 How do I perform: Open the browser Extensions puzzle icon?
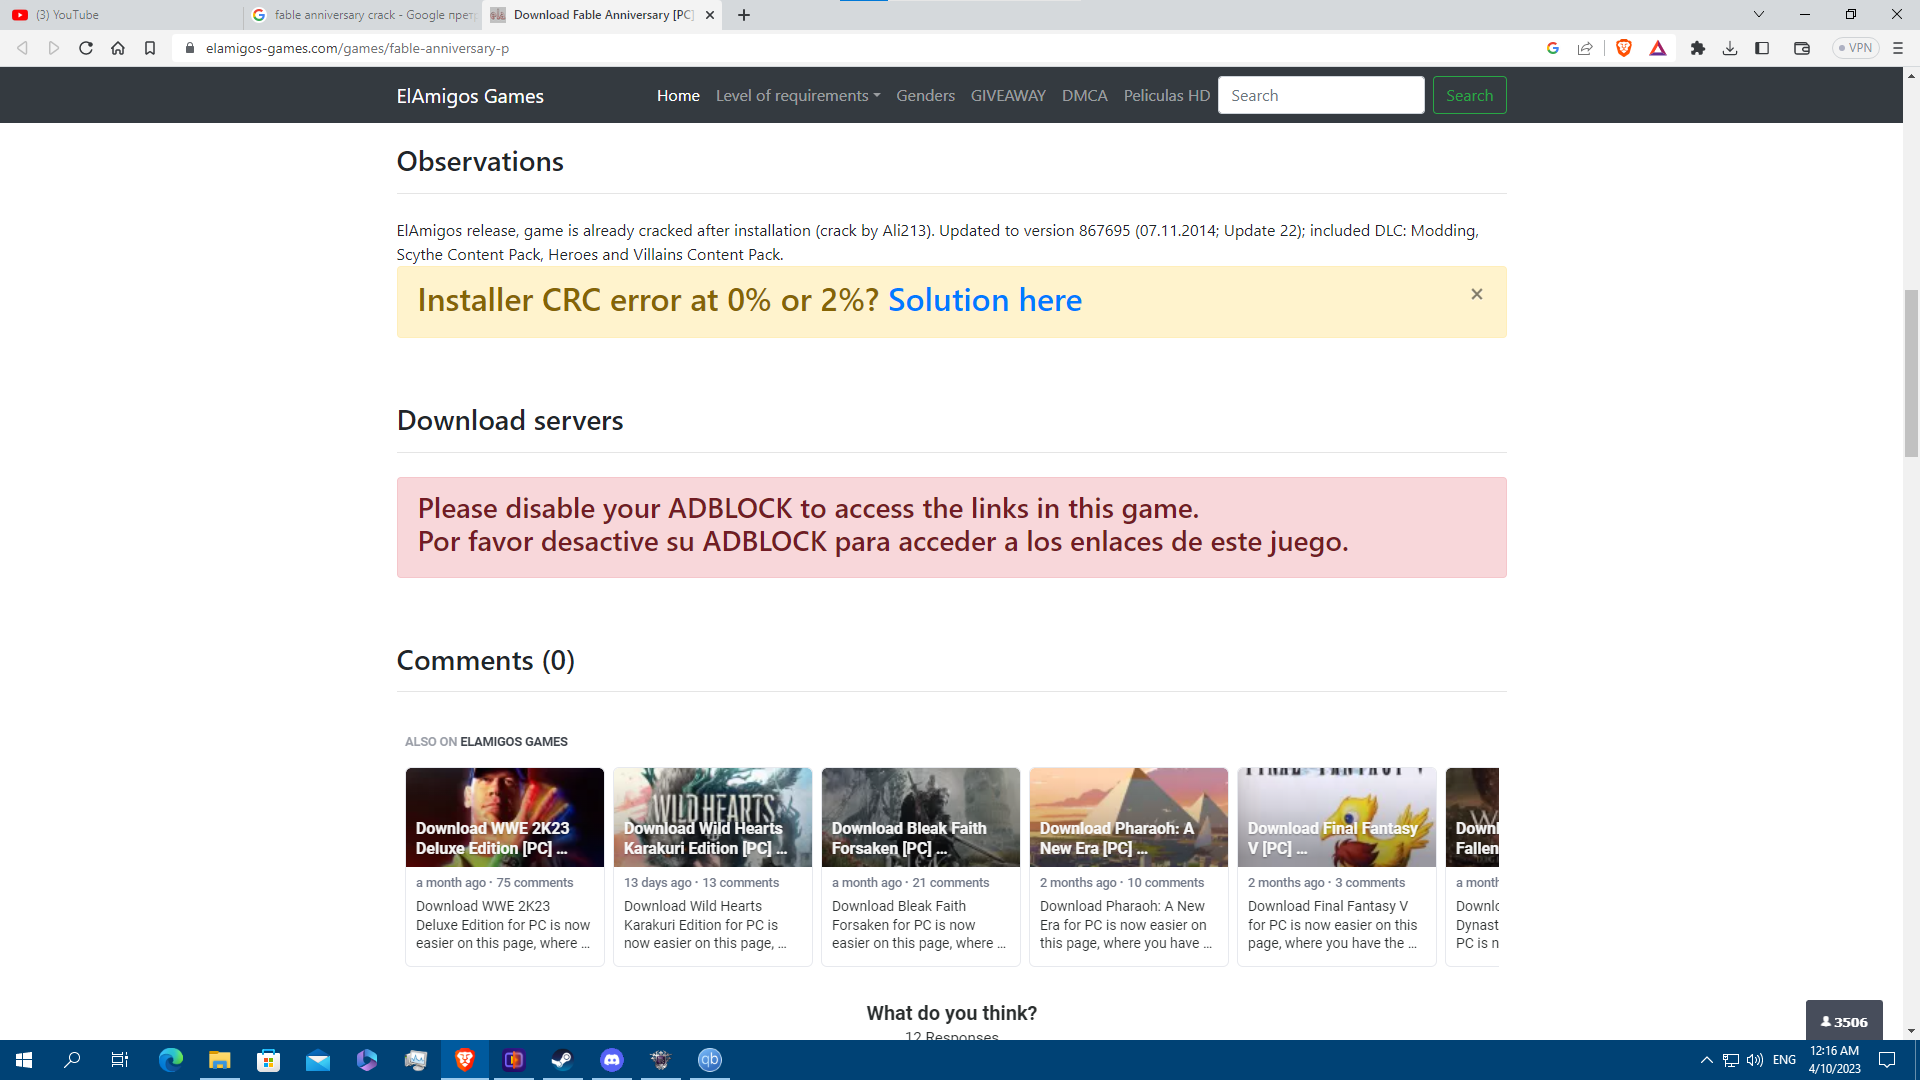1697,47
